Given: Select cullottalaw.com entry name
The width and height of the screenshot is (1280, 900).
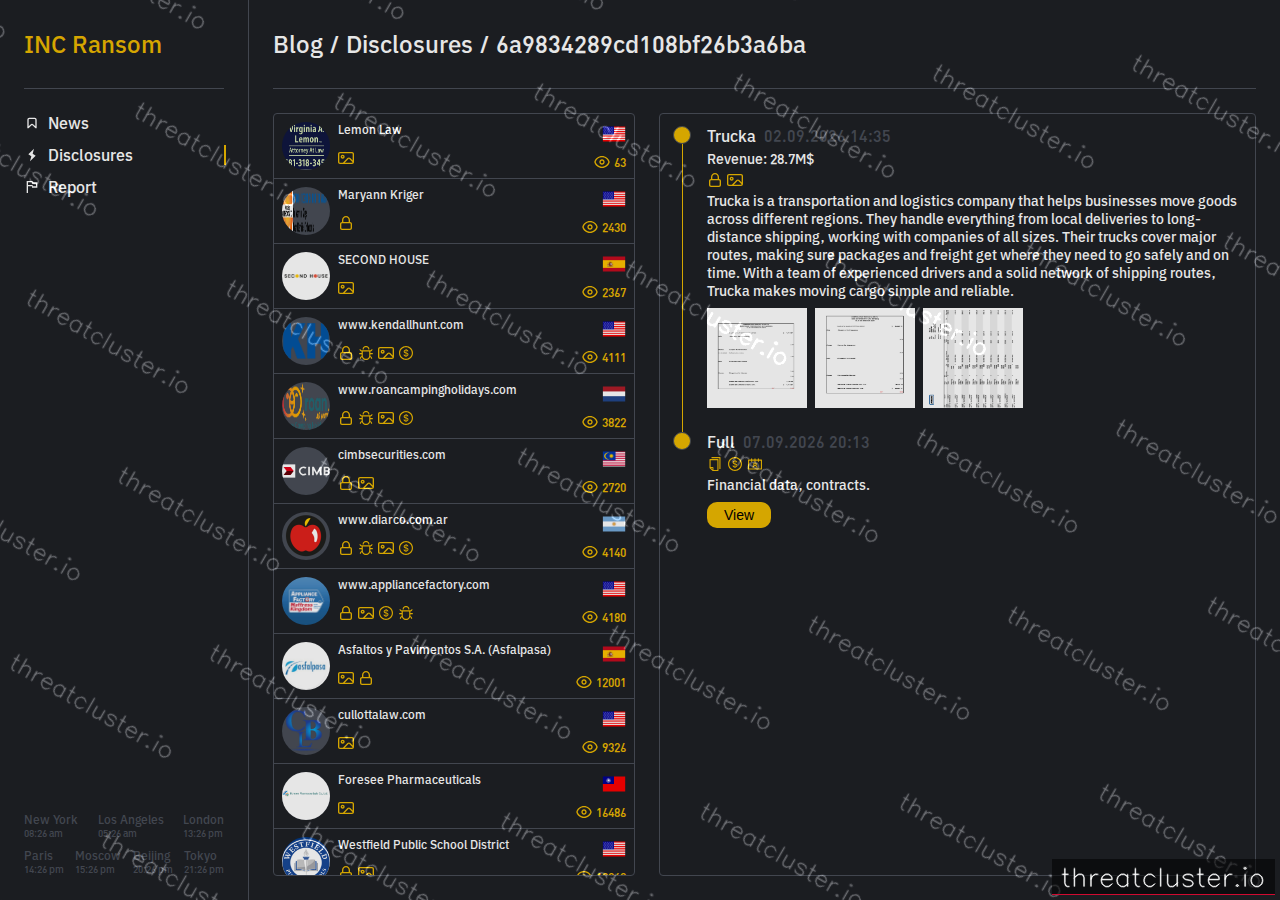Looking at the screenshot, I should 382,715.
